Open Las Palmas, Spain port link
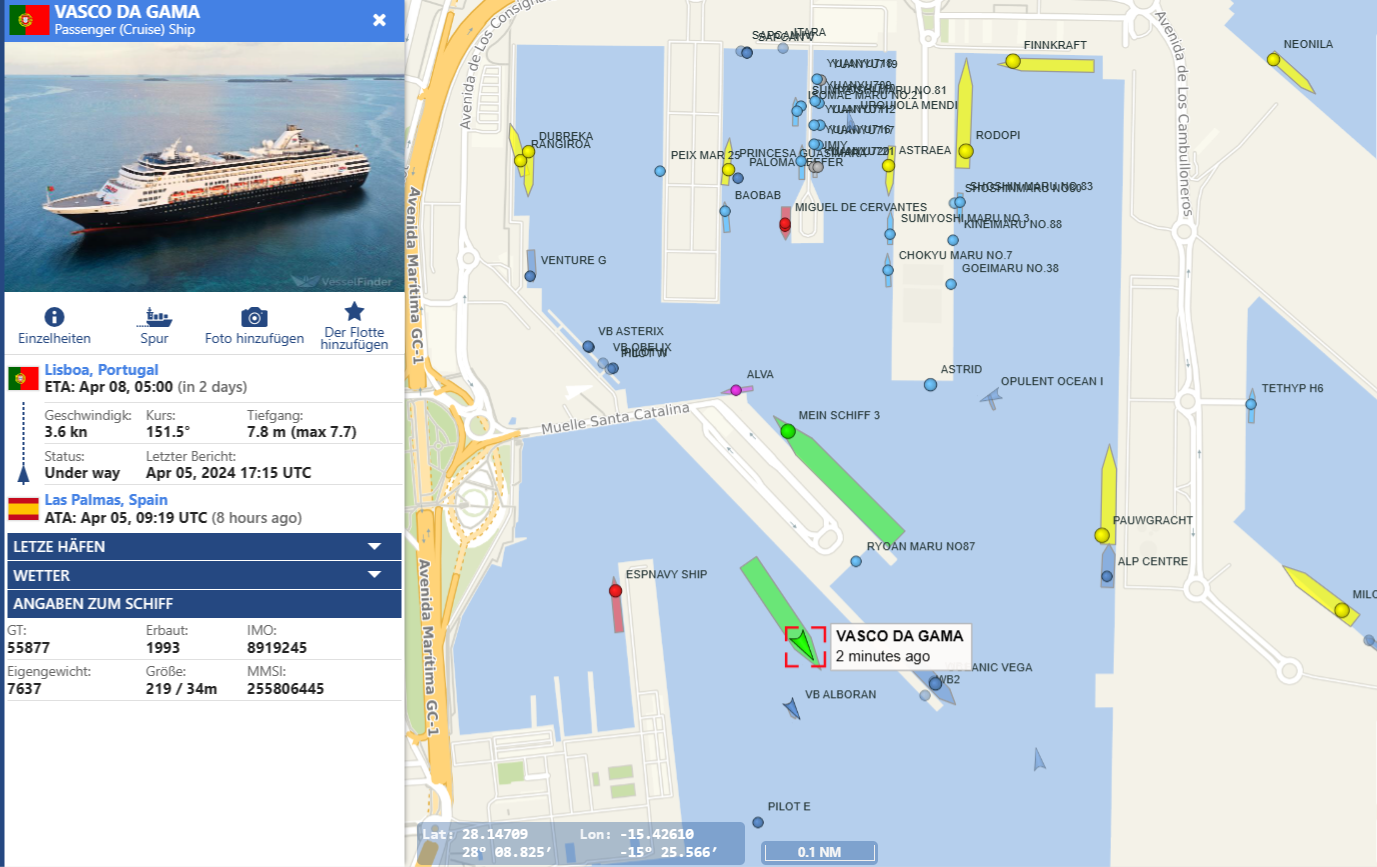This screenshot has width=1377, height=867. (106, 499)
